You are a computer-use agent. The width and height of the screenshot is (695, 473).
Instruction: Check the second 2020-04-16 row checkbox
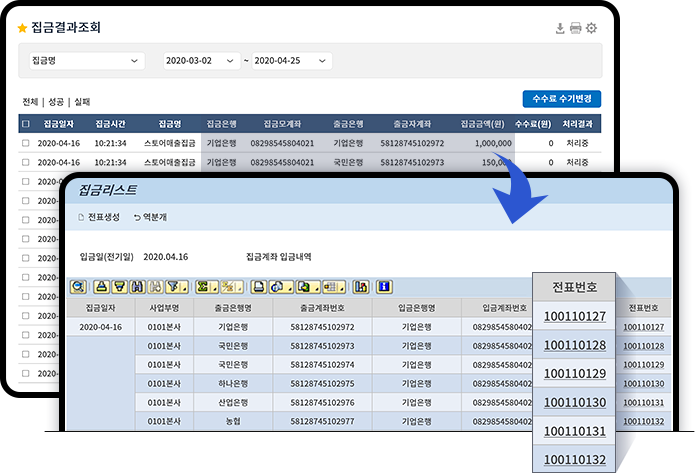pos(26,161)
